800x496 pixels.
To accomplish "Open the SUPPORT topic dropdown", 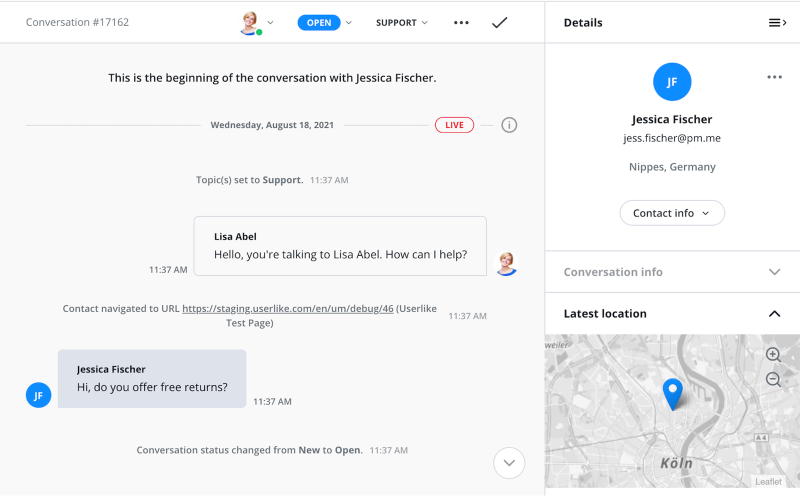I will [402, 22].
